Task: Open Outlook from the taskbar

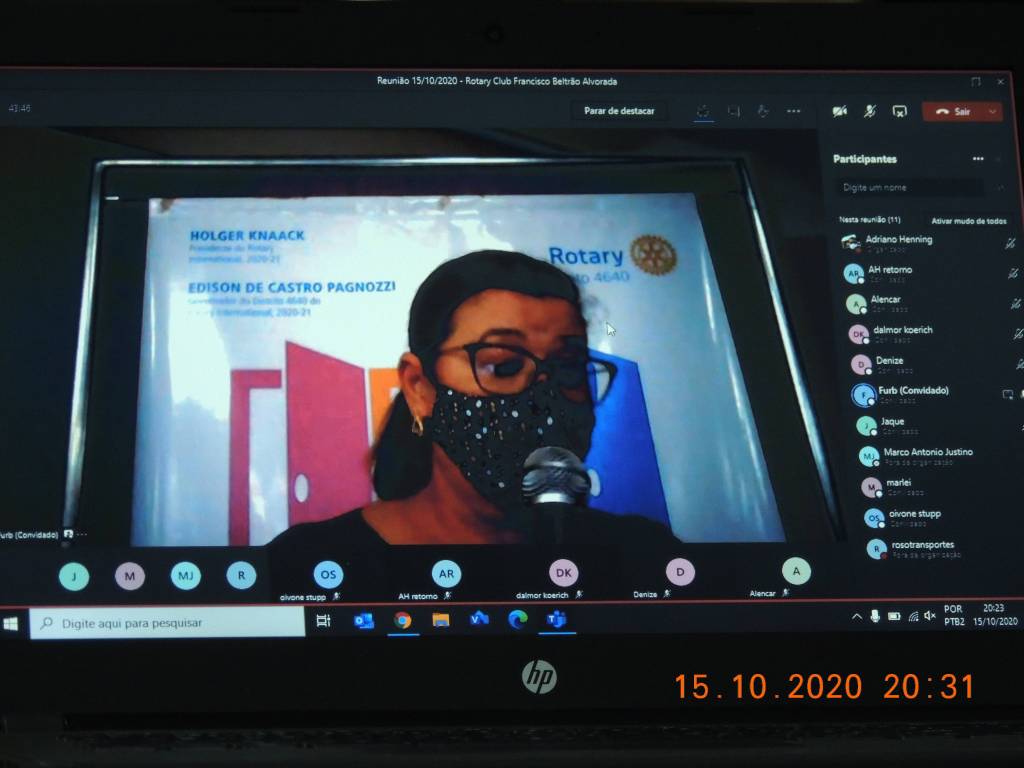Action: pos(364,620)
